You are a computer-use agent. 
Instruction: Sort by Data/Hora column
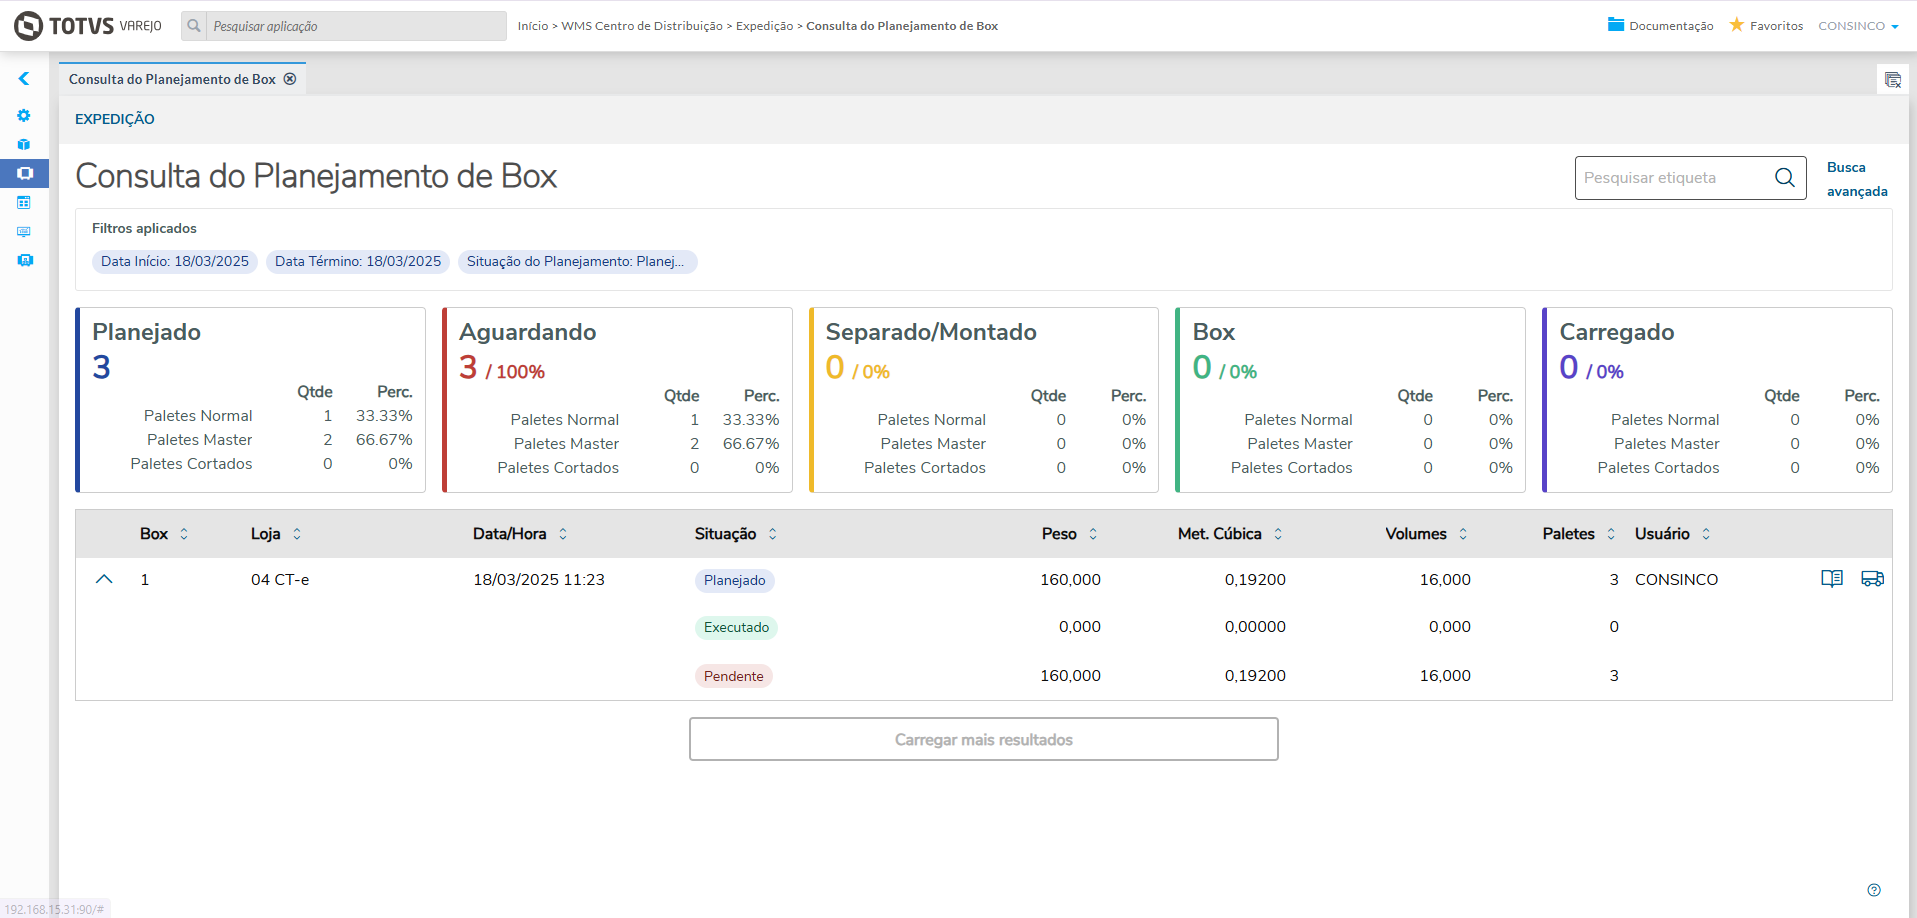click(x=563, y=534)
